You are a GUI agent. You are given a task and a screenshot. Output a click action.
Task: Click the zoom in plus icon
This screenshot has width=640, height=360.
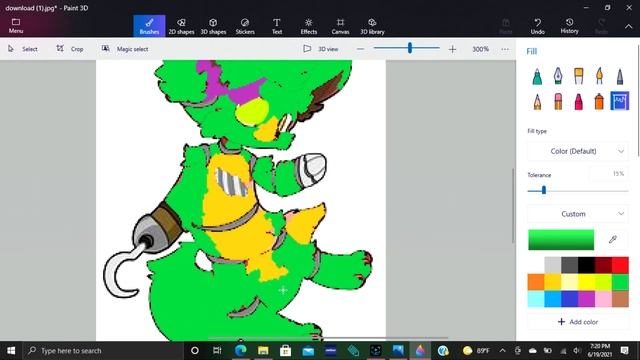[x=452, y=49]
